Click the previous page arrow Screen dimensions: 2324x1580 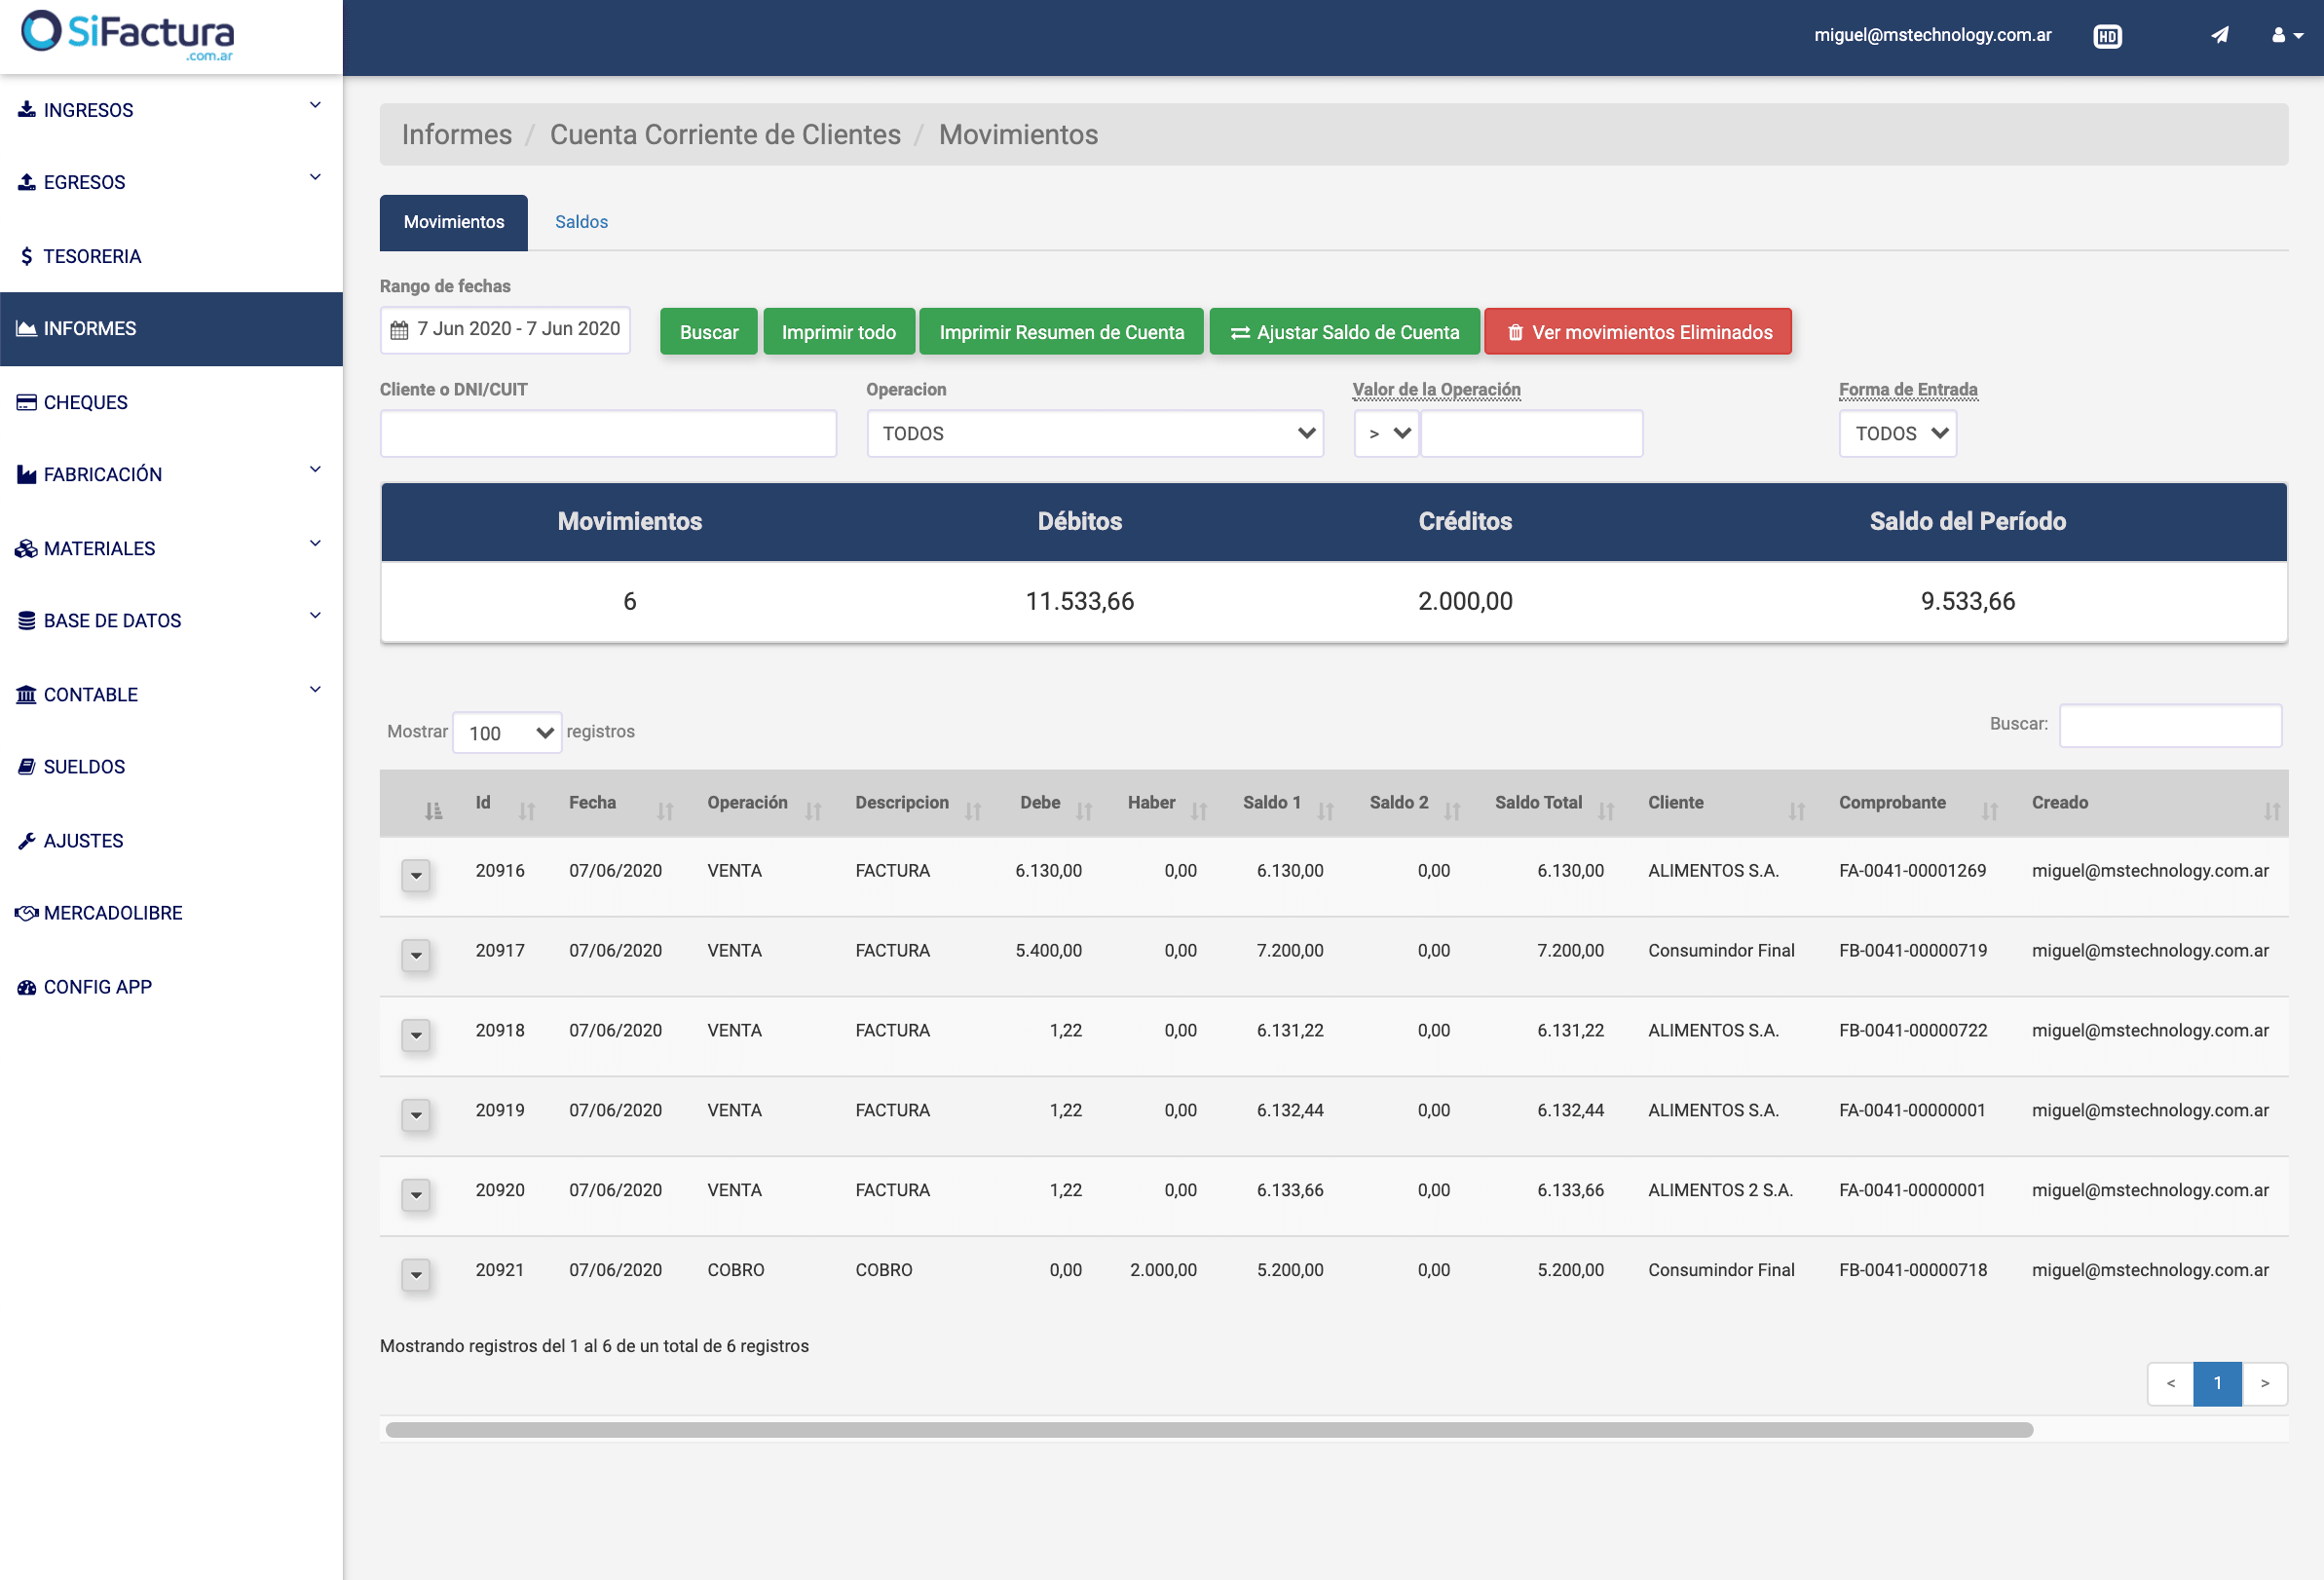pos(2170,1383)
